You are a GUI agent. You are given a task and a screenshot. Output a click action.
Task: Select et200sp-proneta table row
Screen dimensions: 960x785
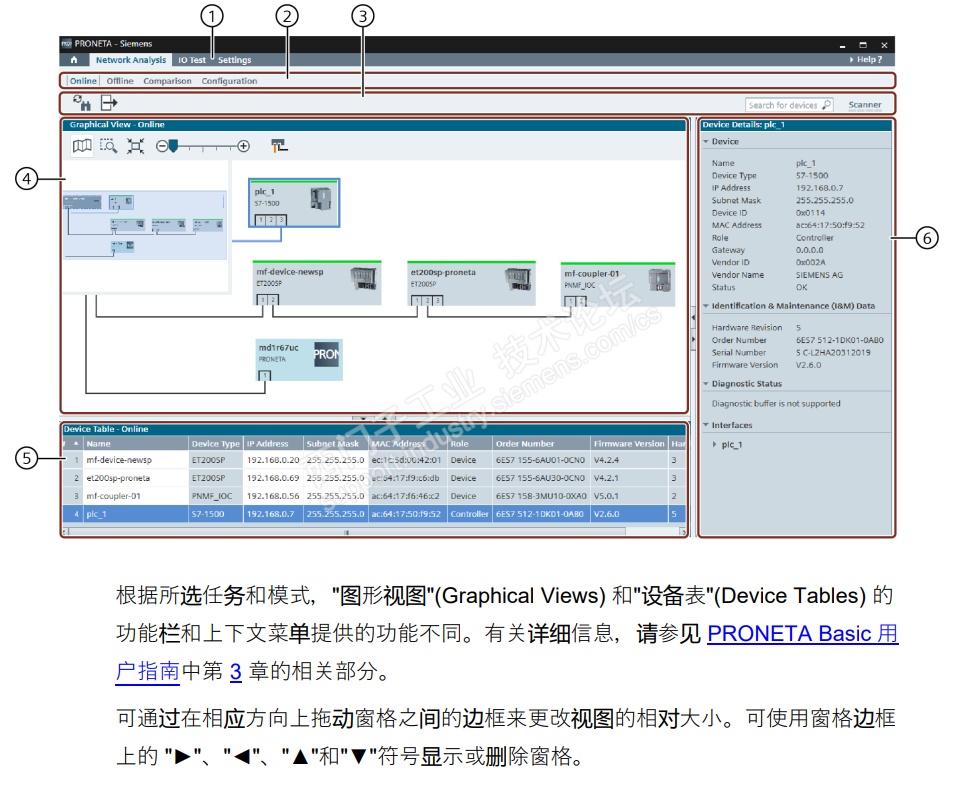374,478
